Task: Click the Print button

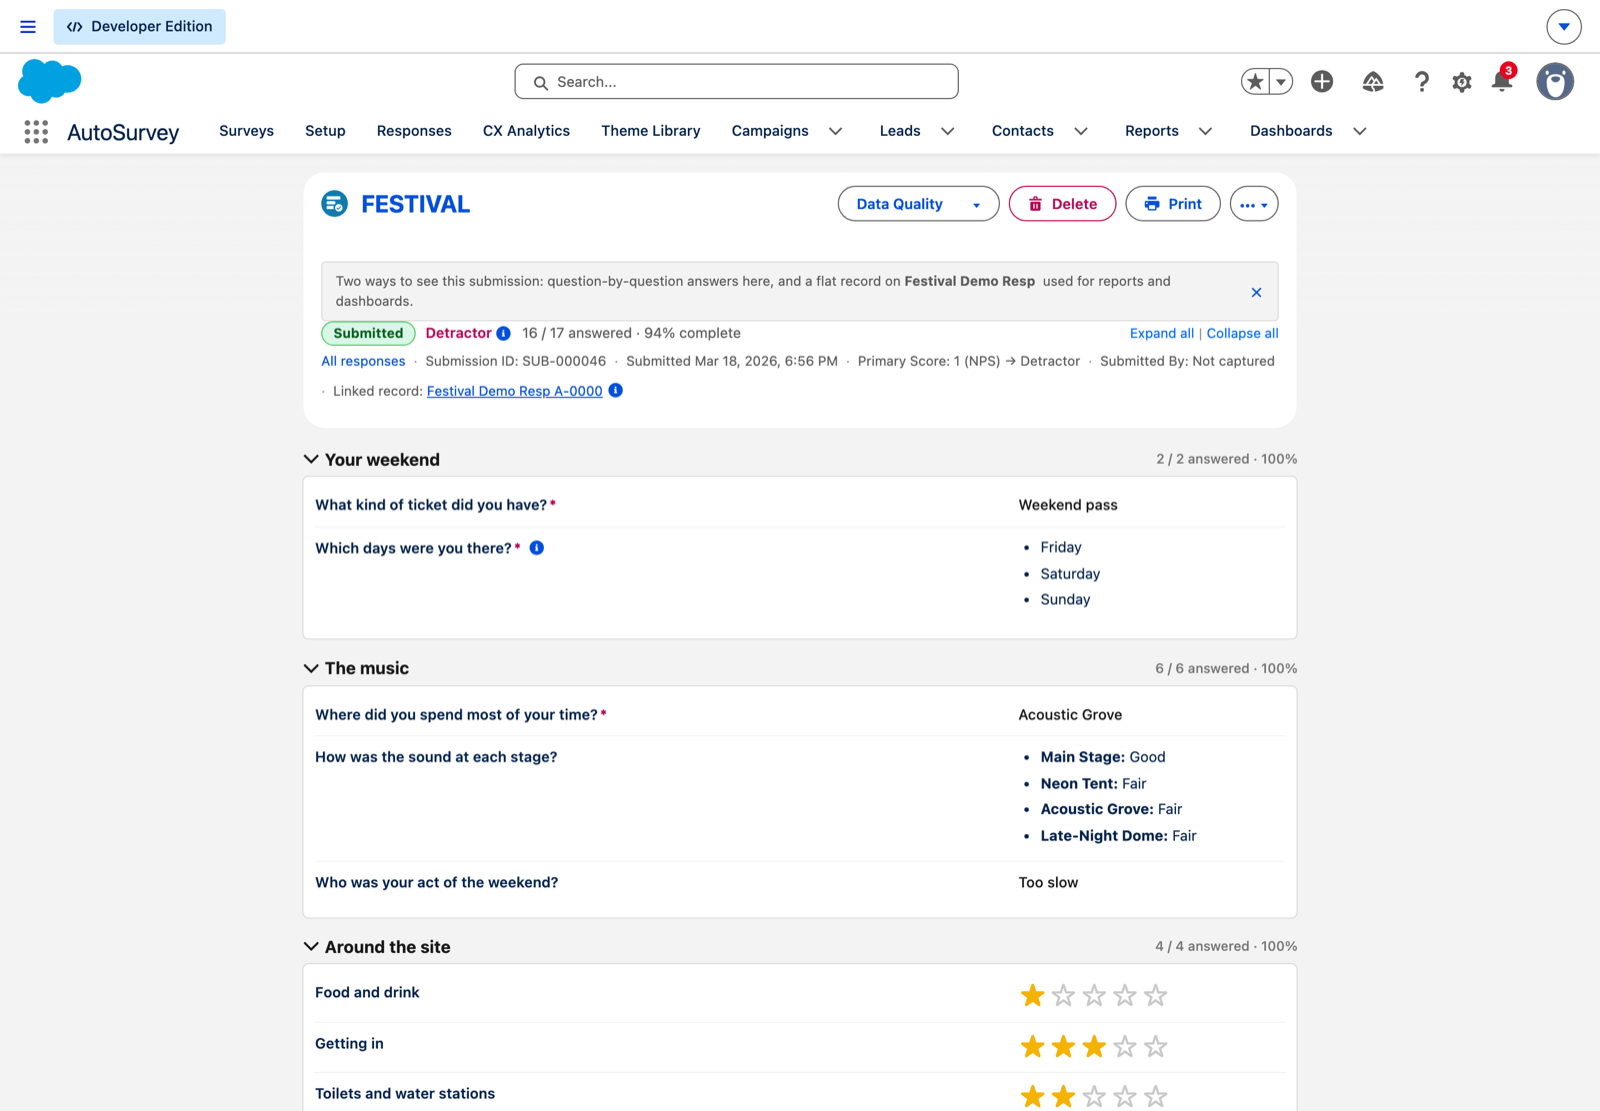Action: click(1172, 204)
